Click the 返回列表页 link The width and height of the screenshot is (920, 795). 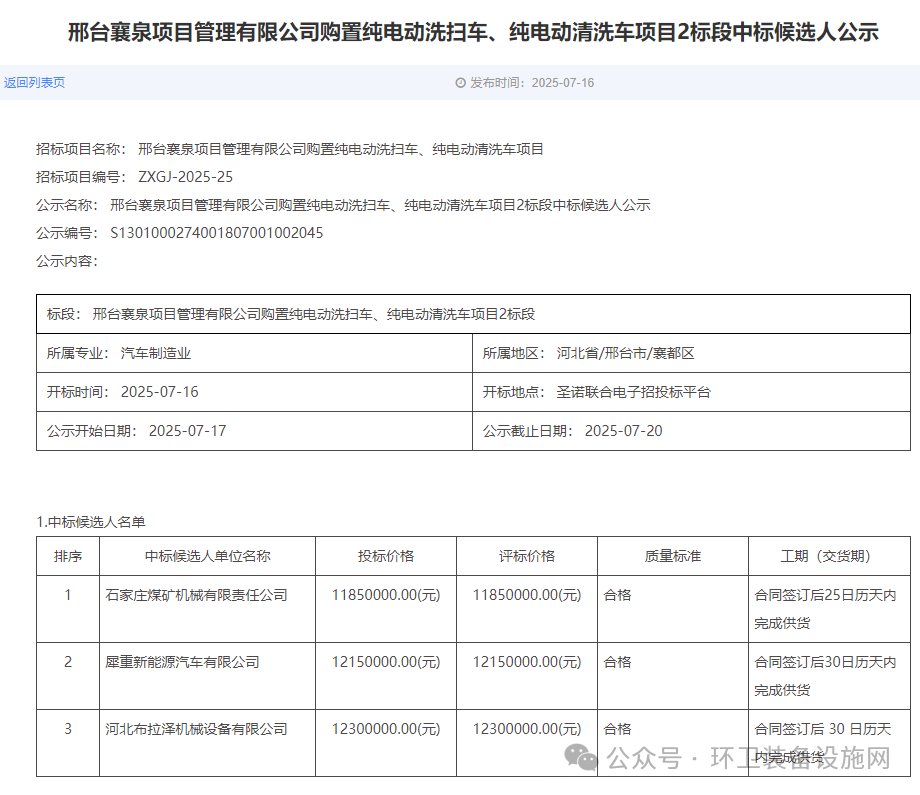(x=35, y=83)
